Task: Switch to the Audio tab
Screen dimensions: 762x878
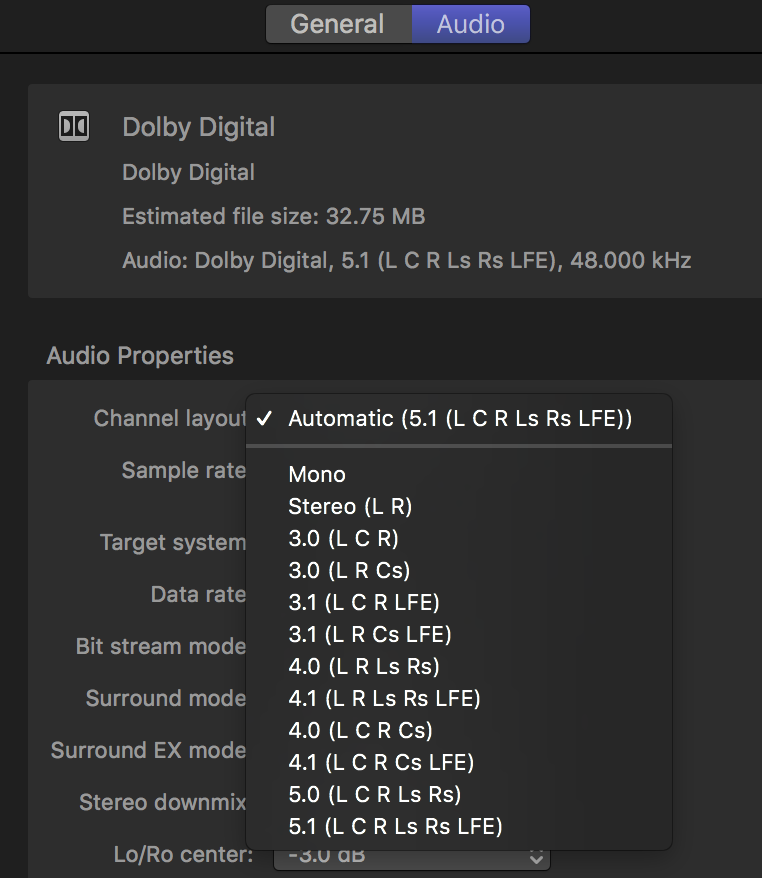Action: (470, 24)
